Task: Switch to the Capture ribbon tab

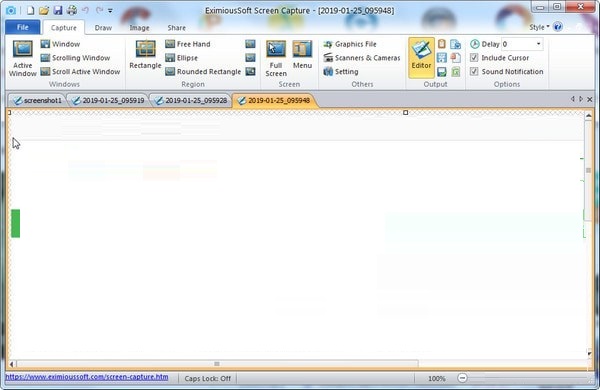Action: (64, 28)
